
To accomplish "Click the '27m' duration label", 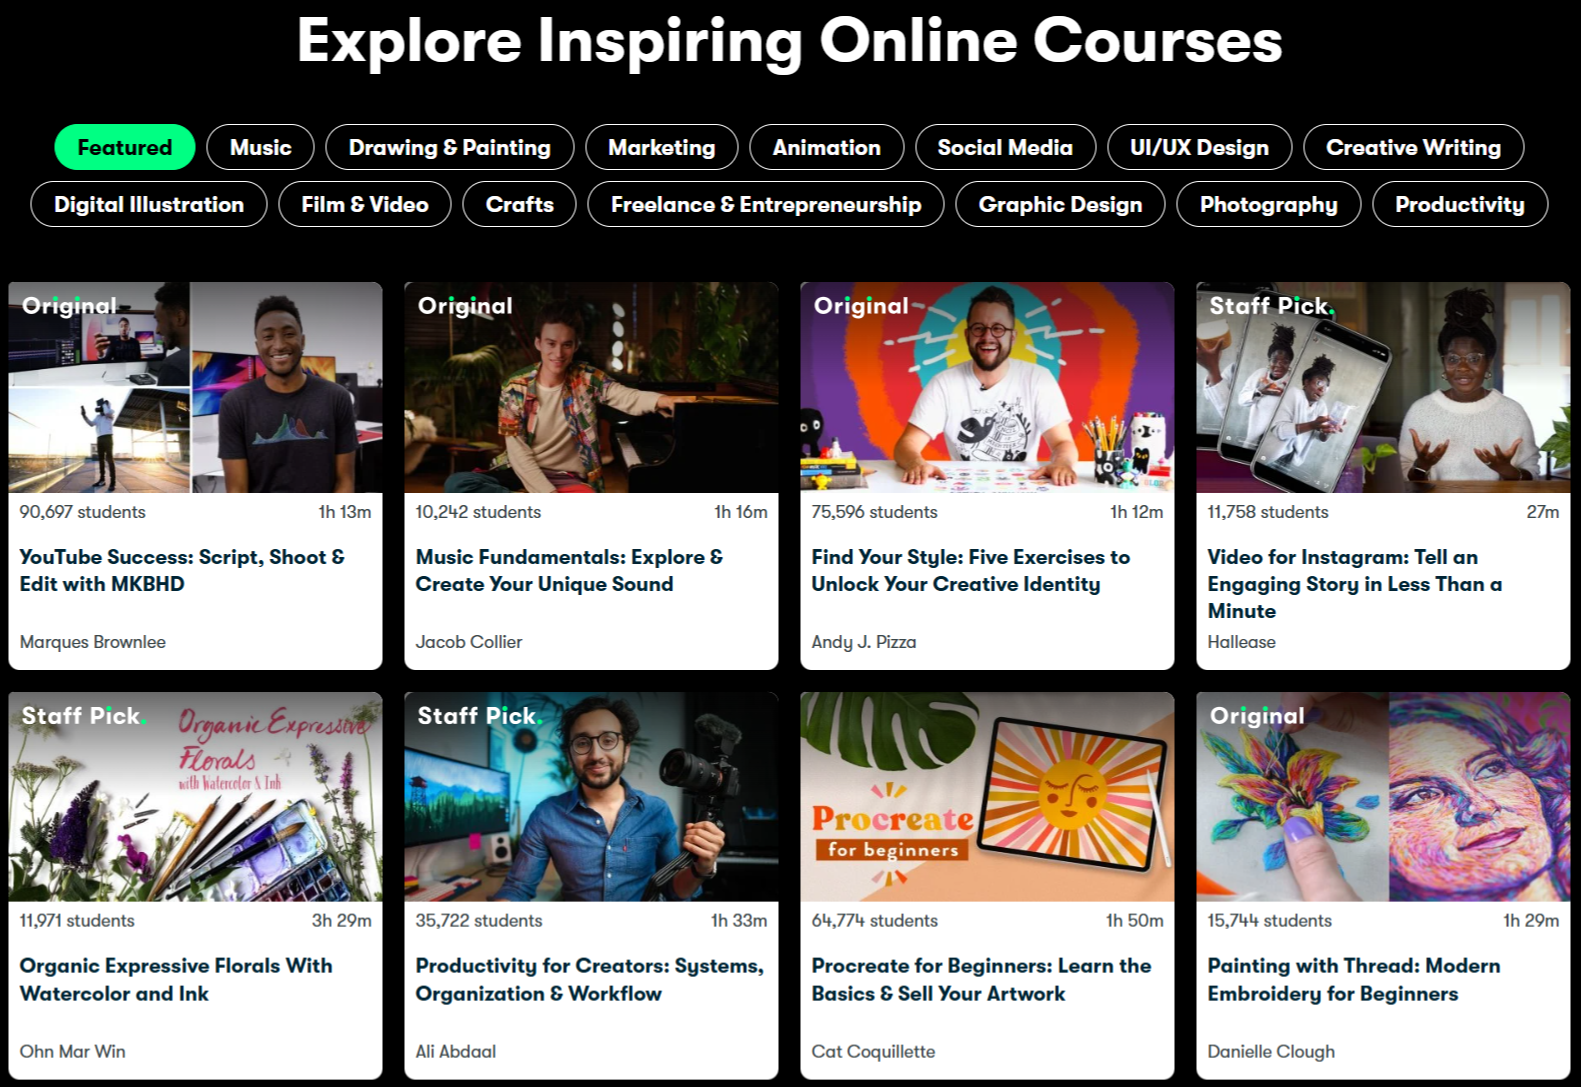I will [x=1543, y=512].
